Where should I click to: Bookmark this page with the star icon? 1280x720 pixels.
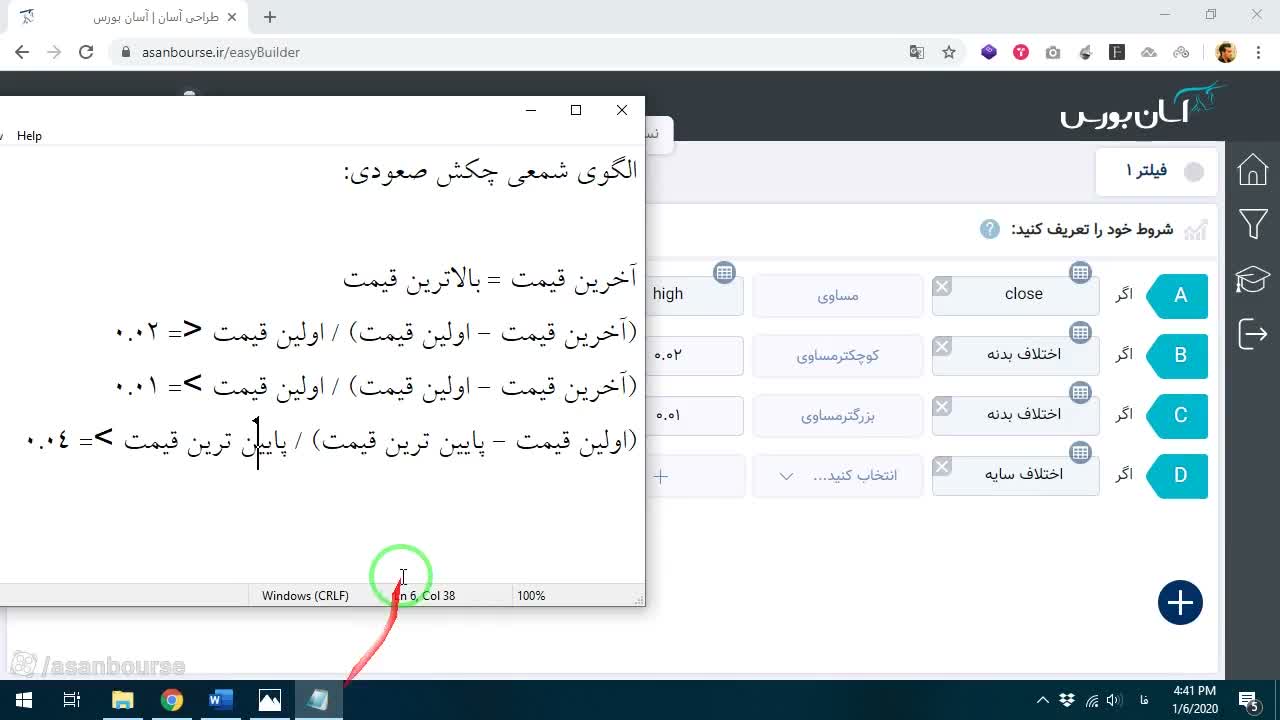pos(949,52)
